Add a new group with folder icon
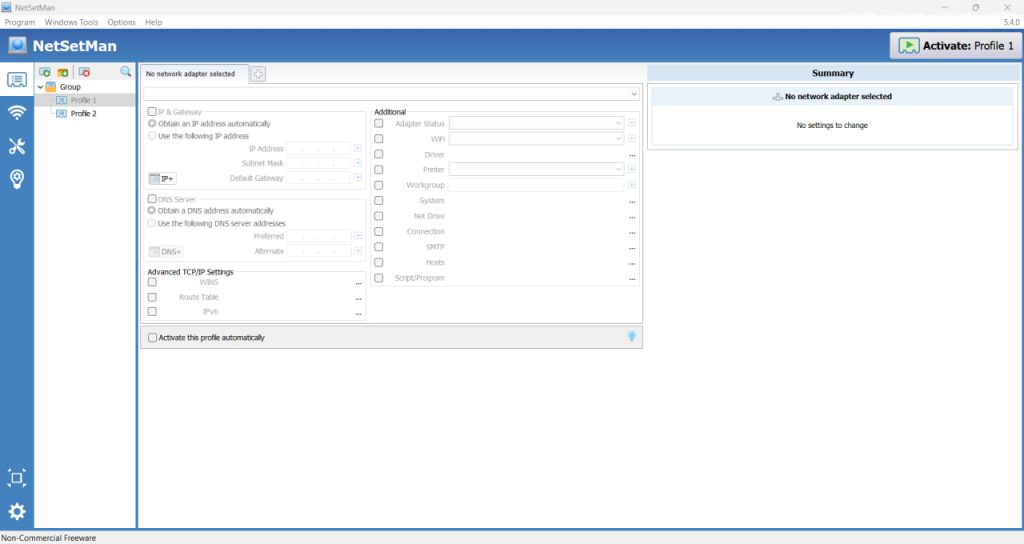1024x544 pixels. click(x=63, y=72)
